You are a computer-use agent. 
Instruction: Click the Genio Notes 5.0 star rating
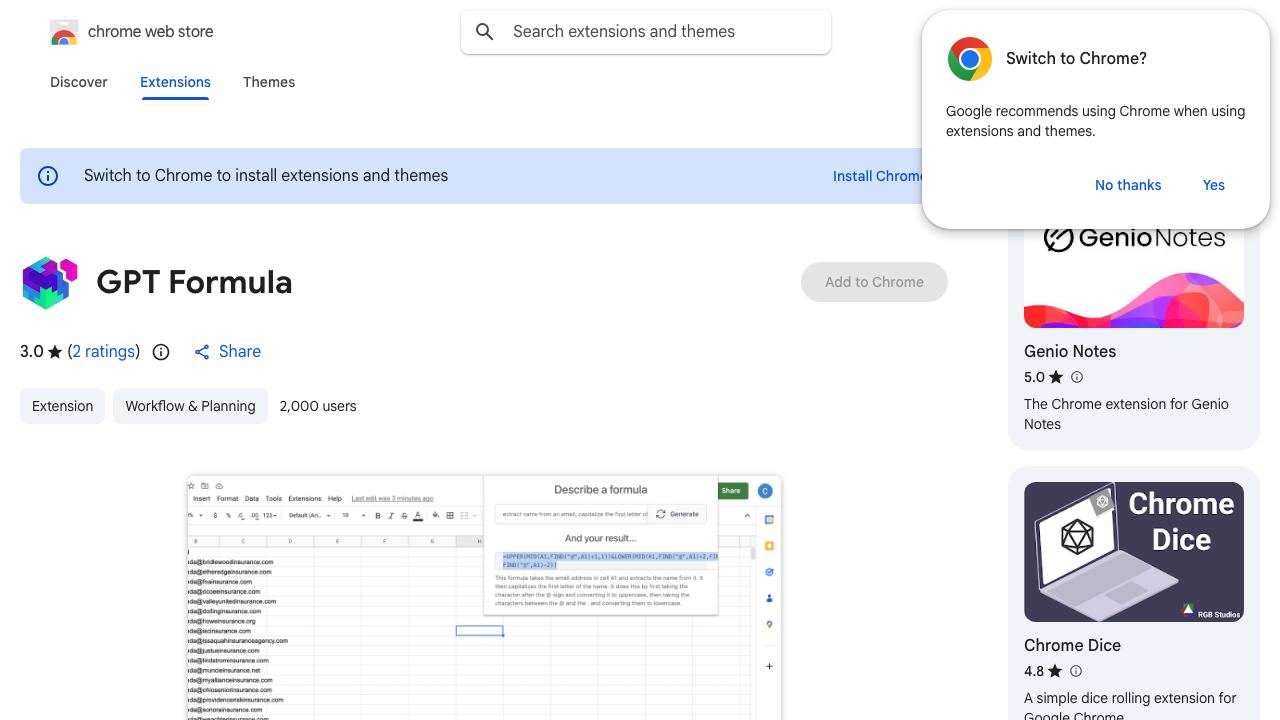[x=1043, y=377]
